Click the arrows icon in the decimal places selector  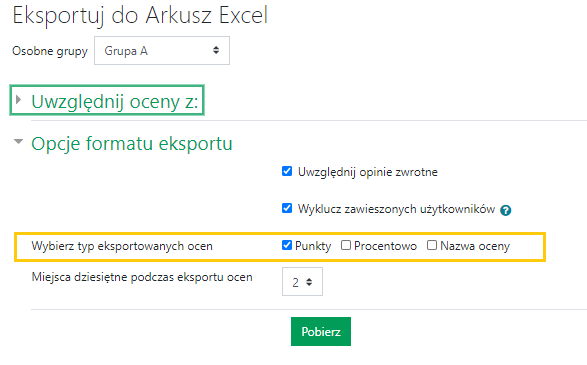309,282
